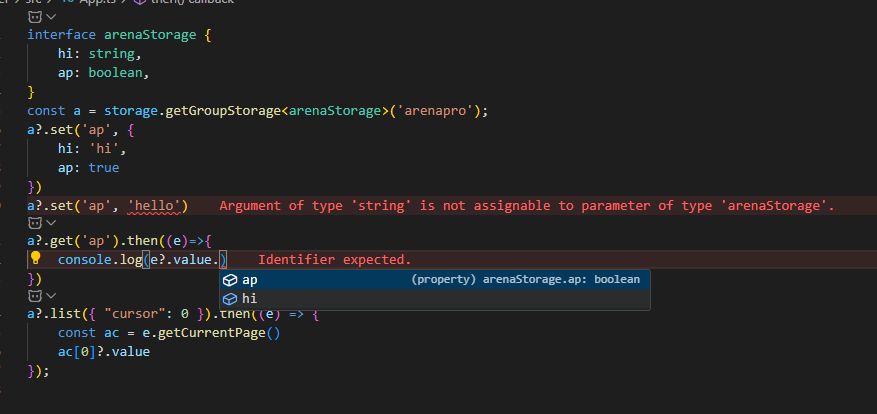
Task: Click the 'Argument of type string' error text
Action: 526,206
